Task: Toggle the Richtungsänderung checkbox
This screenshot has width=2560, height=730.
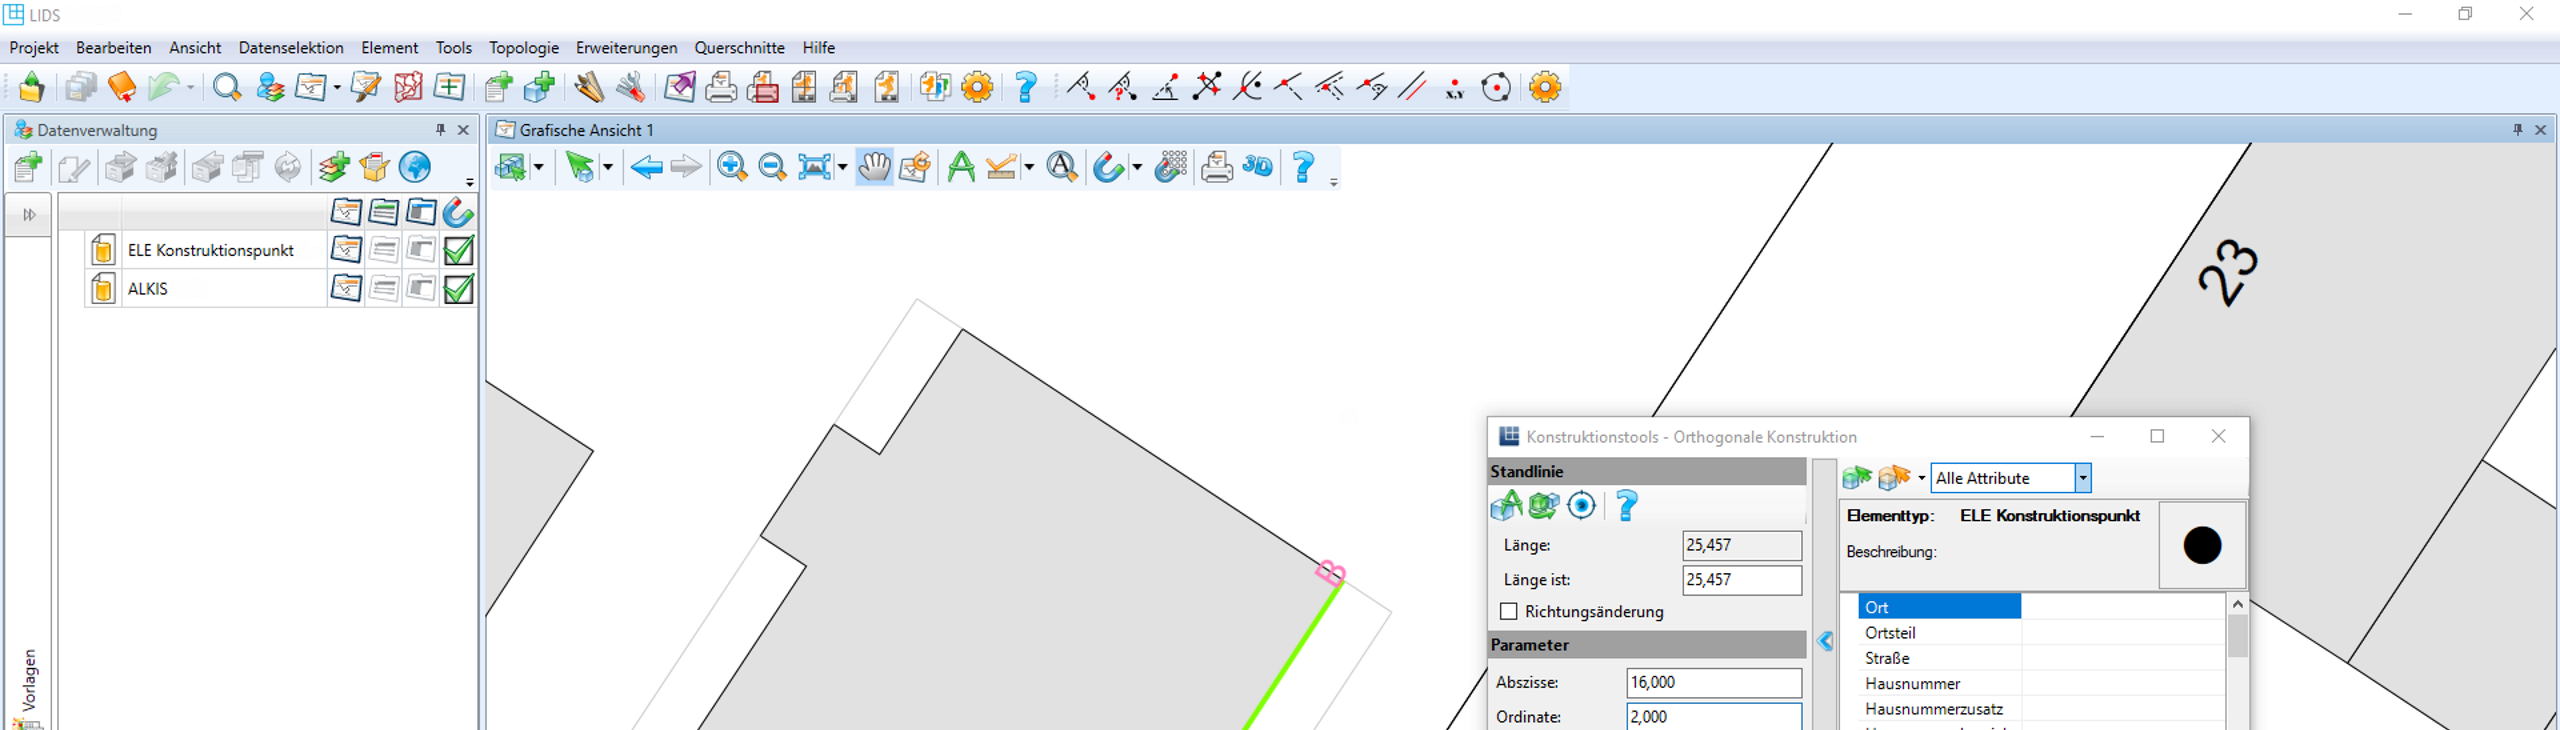Action: 1509,611
